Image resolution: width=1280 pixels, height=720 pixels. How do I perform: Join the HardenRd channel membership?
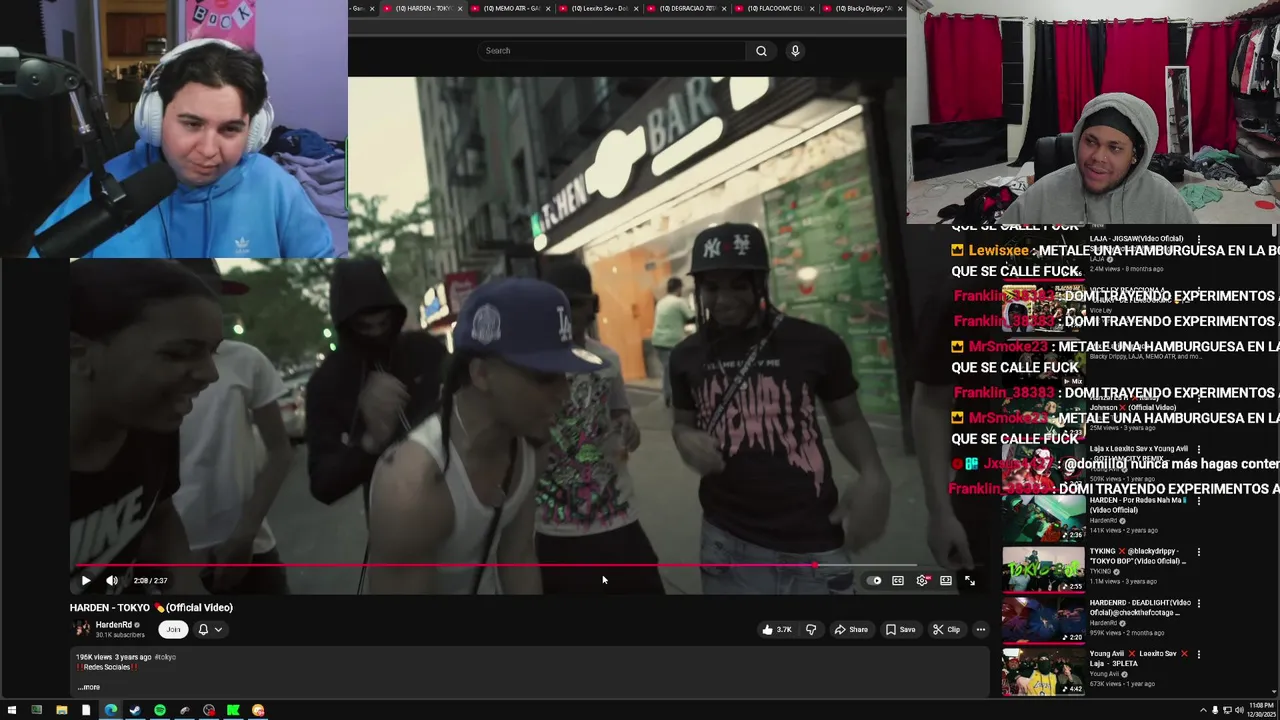pyautogui.click(x=173, y=629)
